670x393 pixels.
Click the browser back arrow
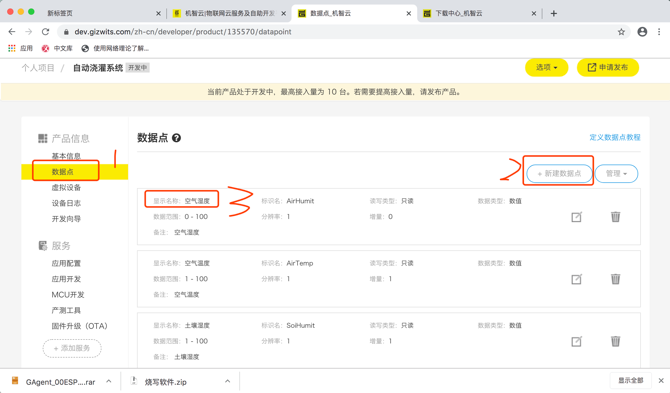[x=12, y=32]
